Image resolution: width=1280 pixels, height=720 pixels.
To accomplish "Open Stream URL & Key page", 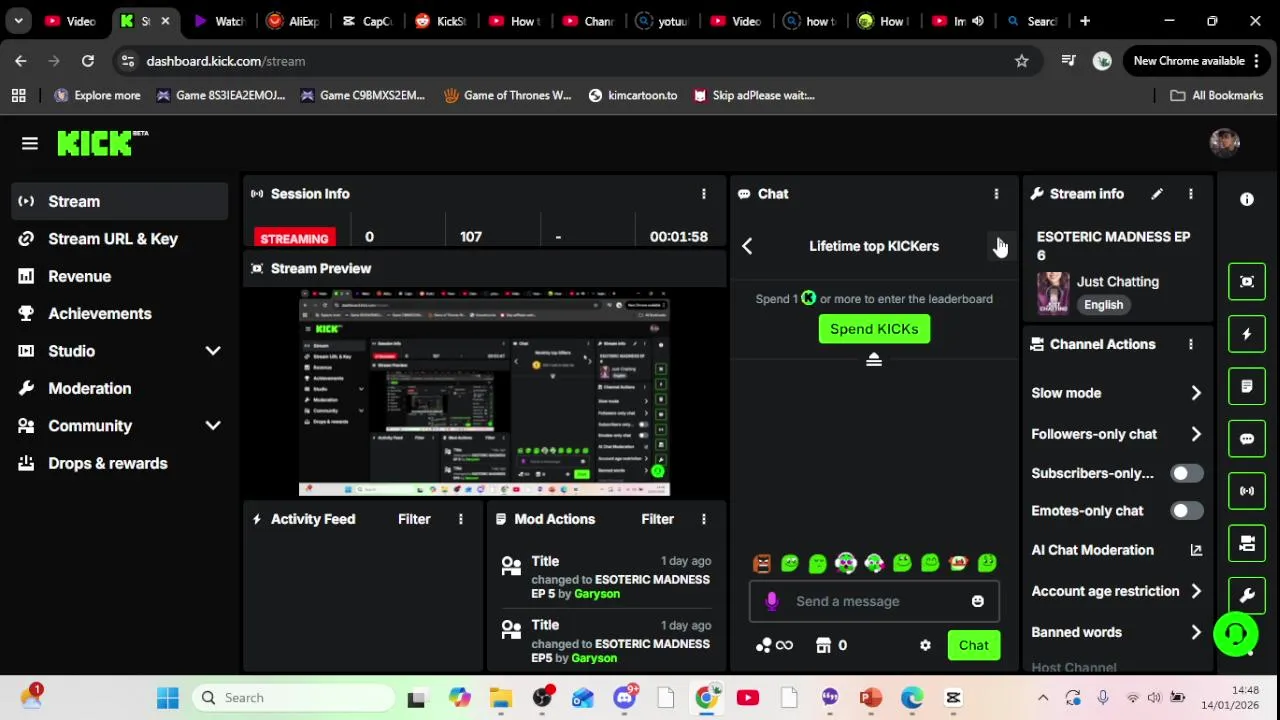I will tap(120, 239).
